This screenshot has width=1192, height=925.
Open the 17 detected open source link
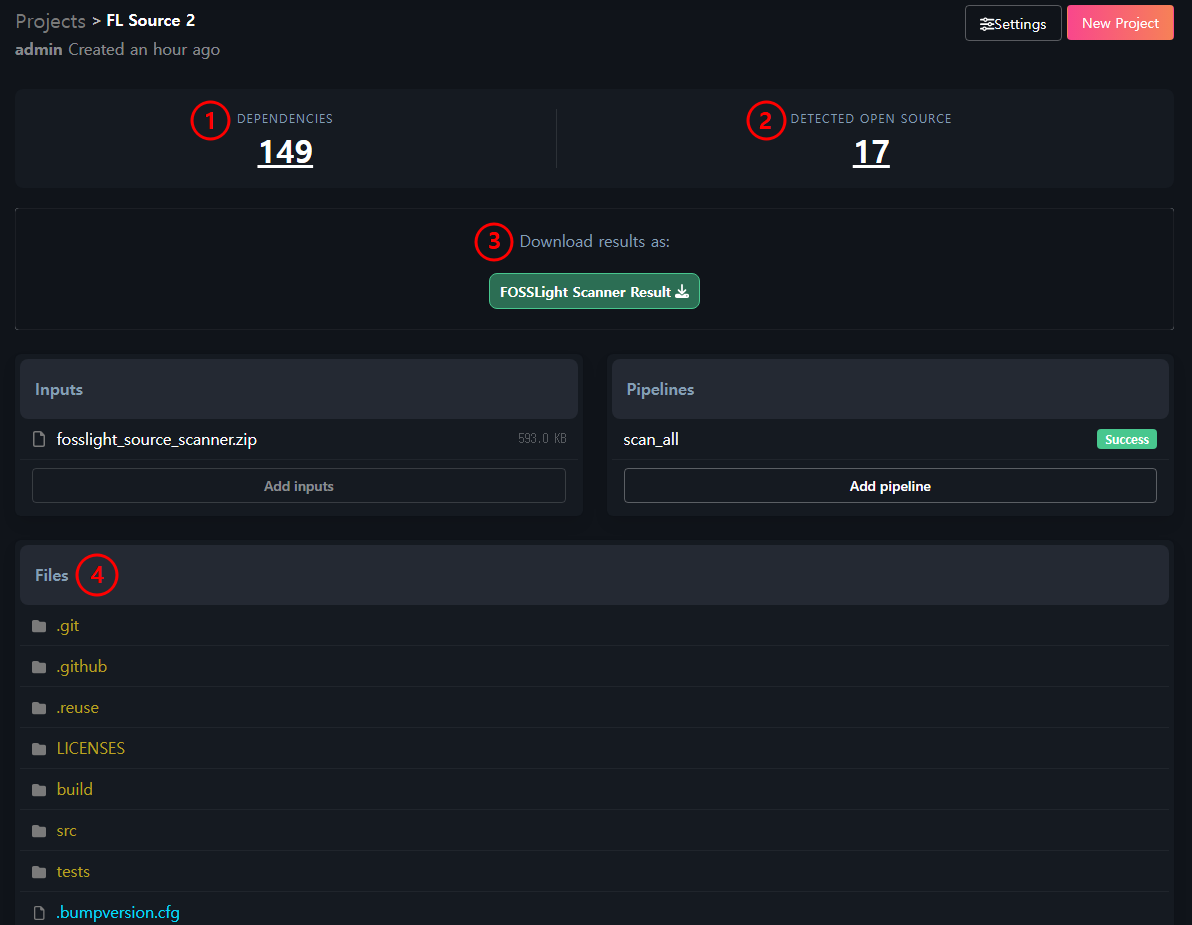pos(871,152)
